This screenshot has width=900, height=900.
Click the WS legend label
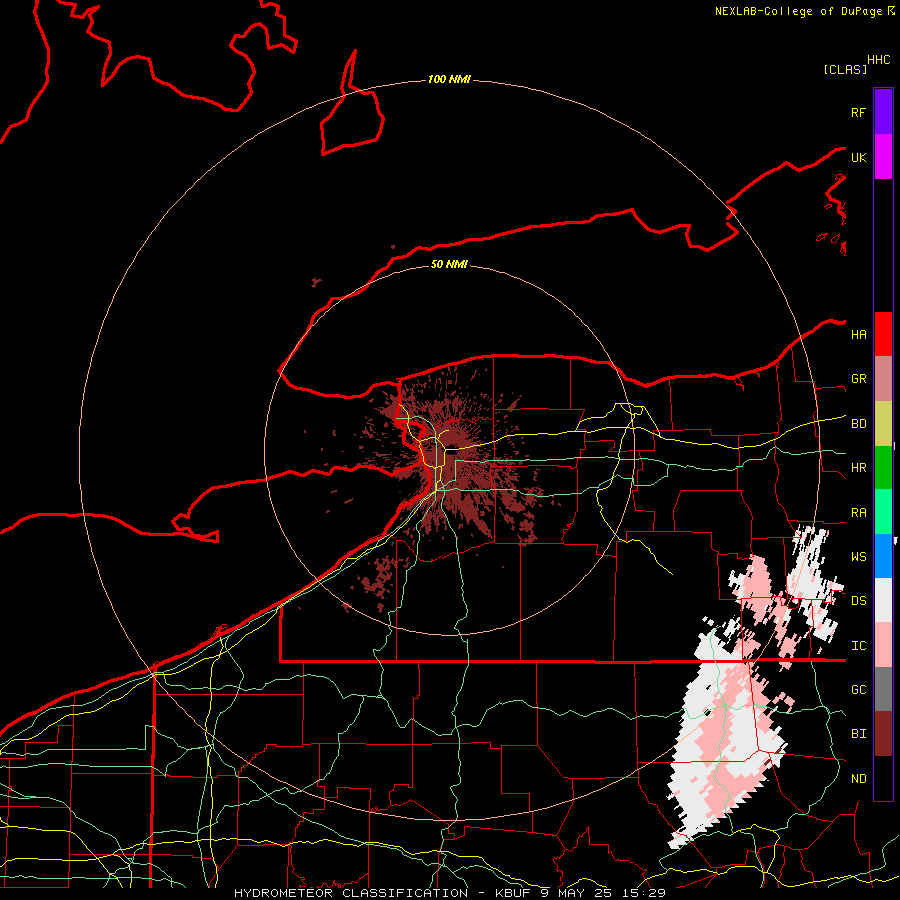click(859, 557)
